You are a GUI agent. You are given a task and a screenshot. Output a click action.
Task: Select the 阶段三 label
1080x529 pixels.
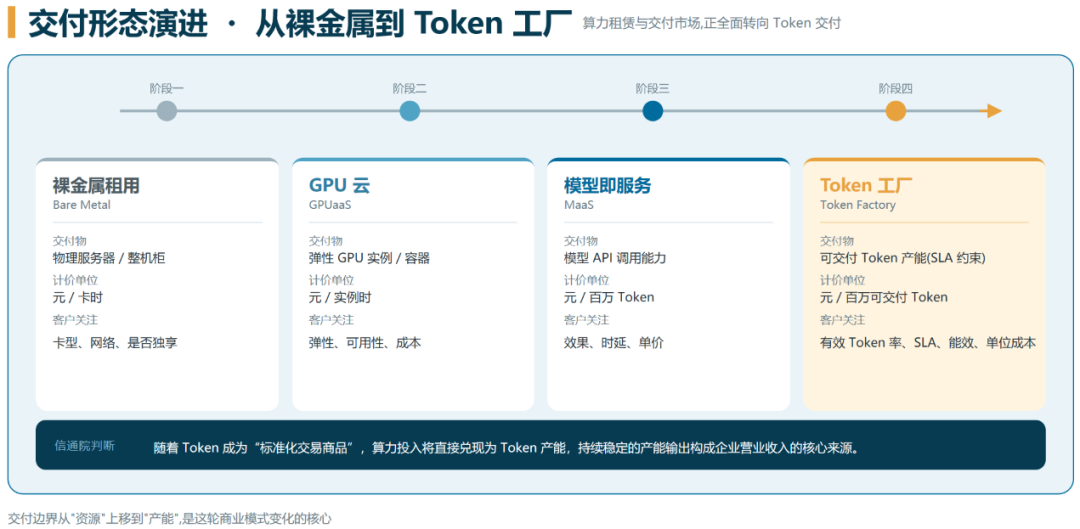coord(653,88)
